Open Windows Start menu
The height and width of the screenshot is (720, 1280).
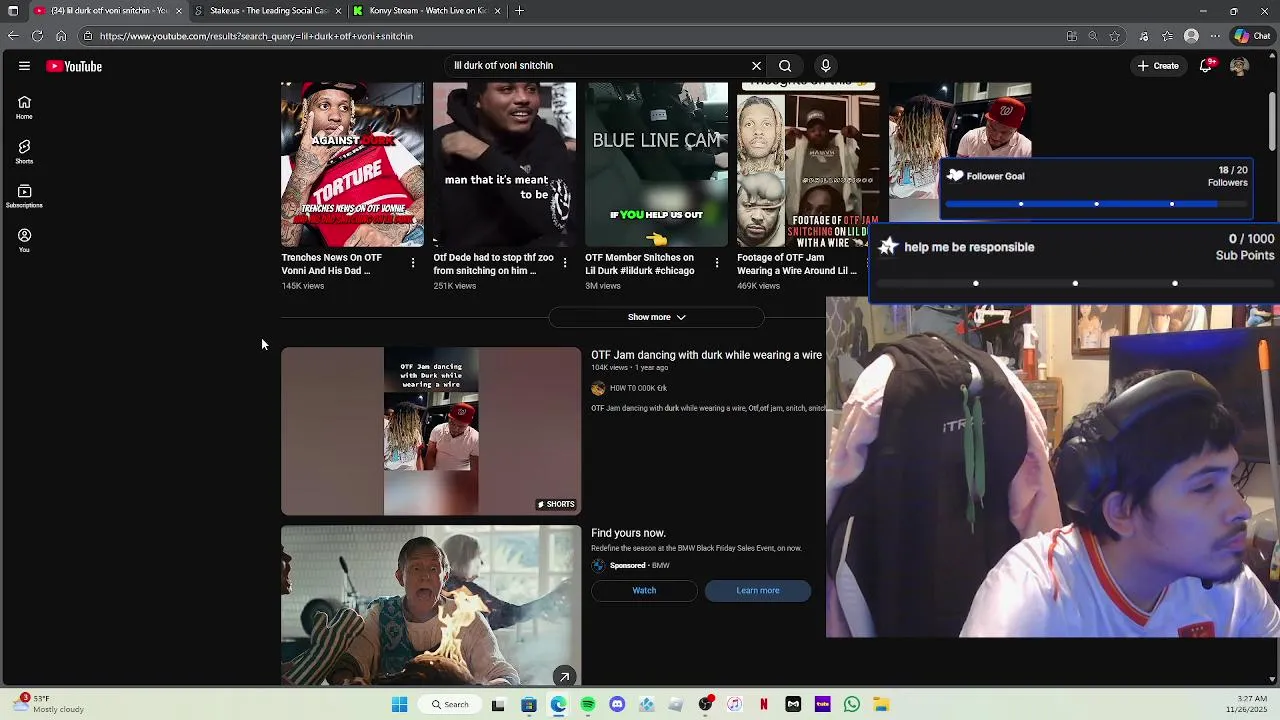[399, 705]
